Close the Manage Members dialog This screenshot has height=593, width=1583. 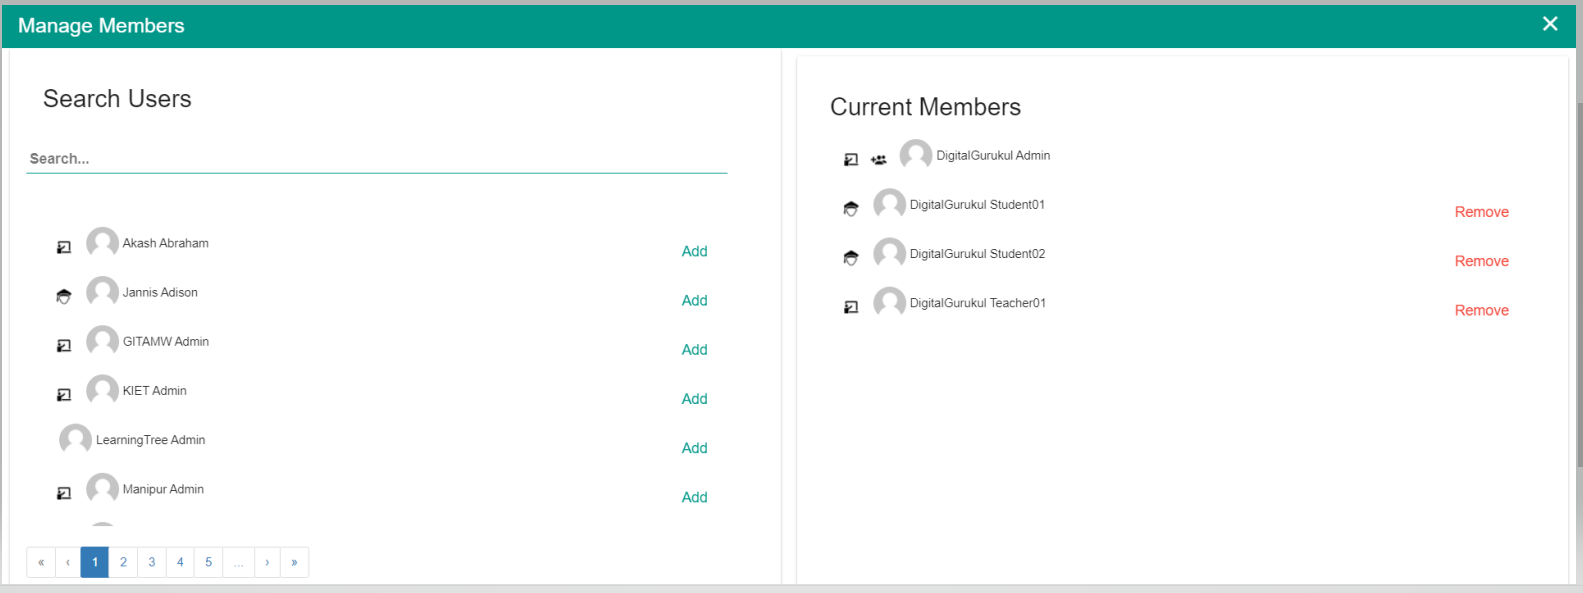tap(1549, 24)
